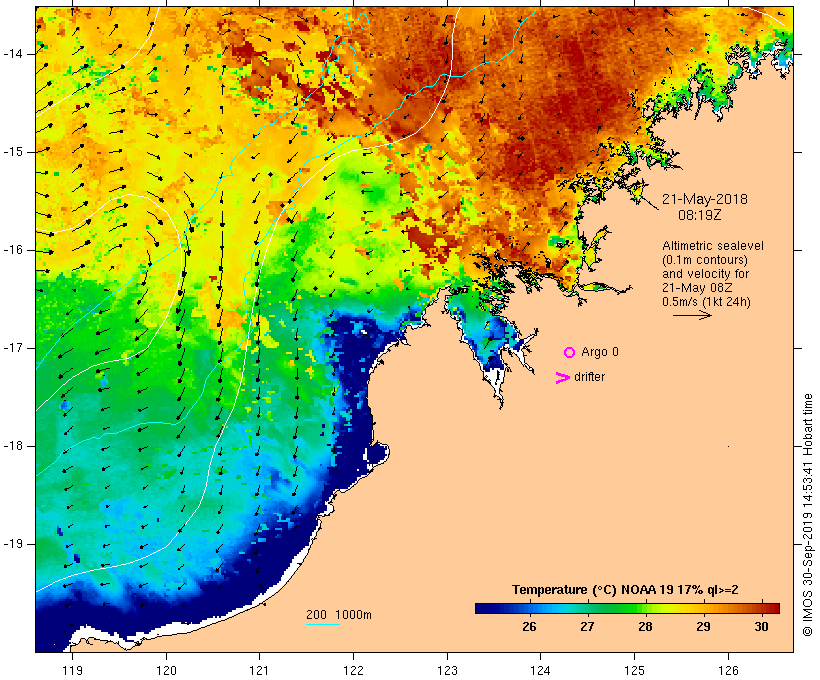Pick the dark red end of temperature colorbar
Image resolution: width=820 pixels, height=680 pixels.
point(772,608)
